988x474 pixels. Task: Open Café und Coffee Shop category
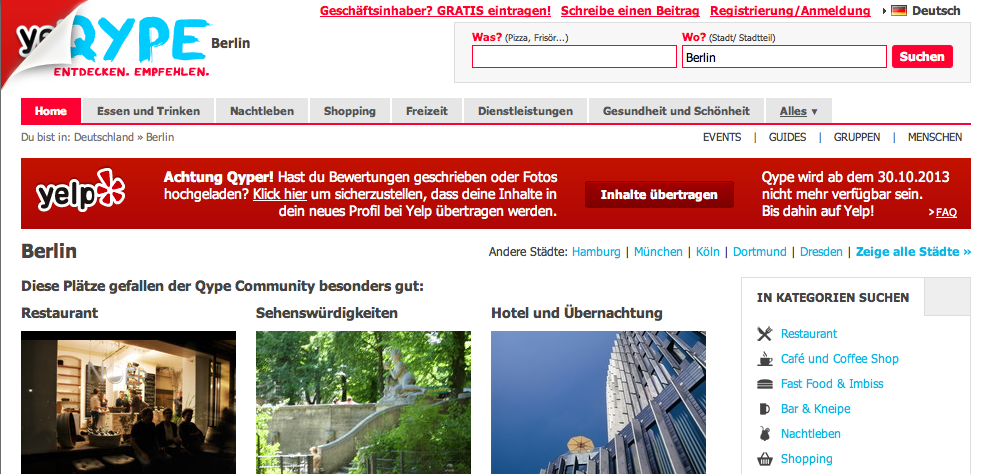click(x=840, y=359)
